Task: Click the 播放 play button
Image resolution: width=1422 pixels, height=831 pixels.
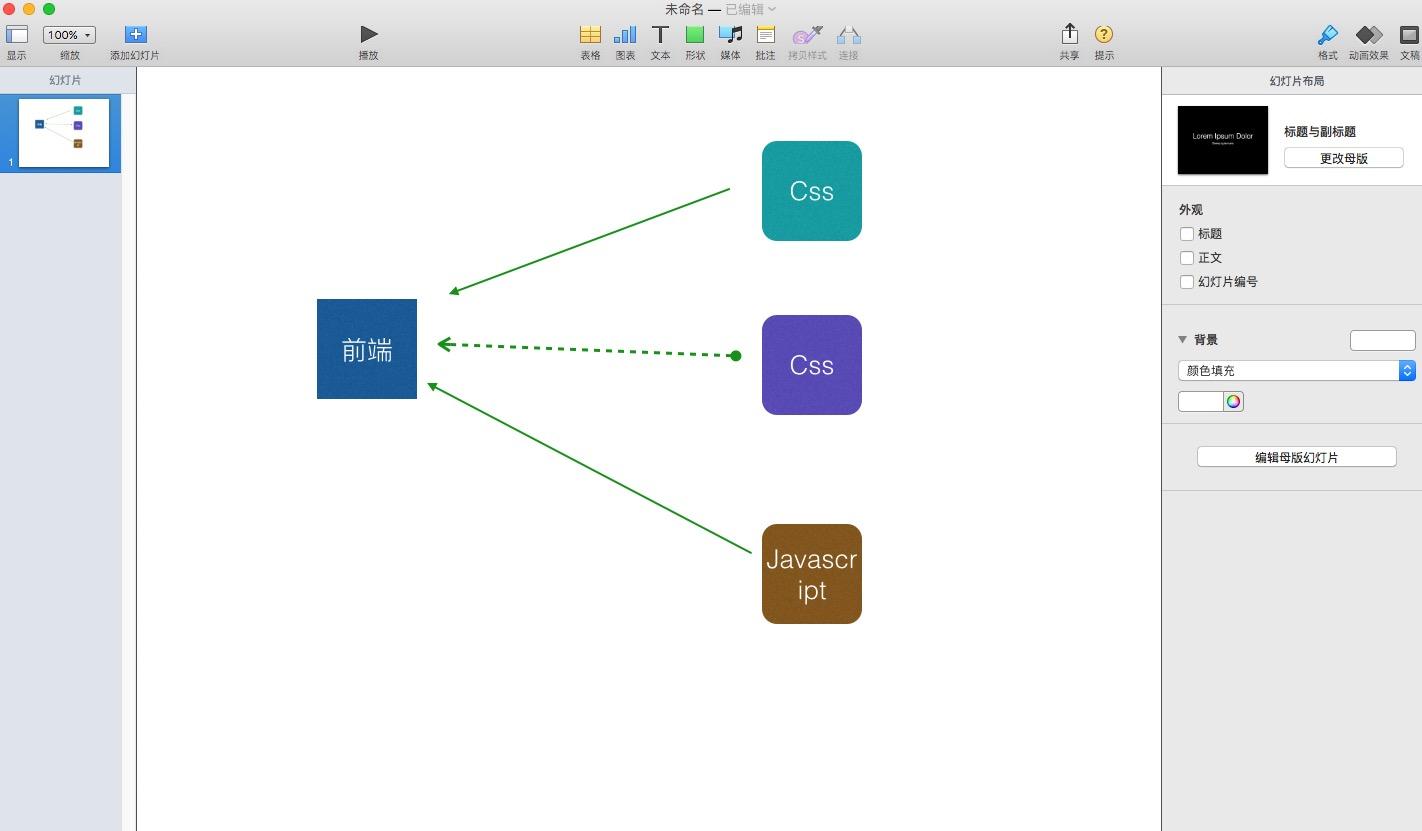Action: click(x=368, y=32)
